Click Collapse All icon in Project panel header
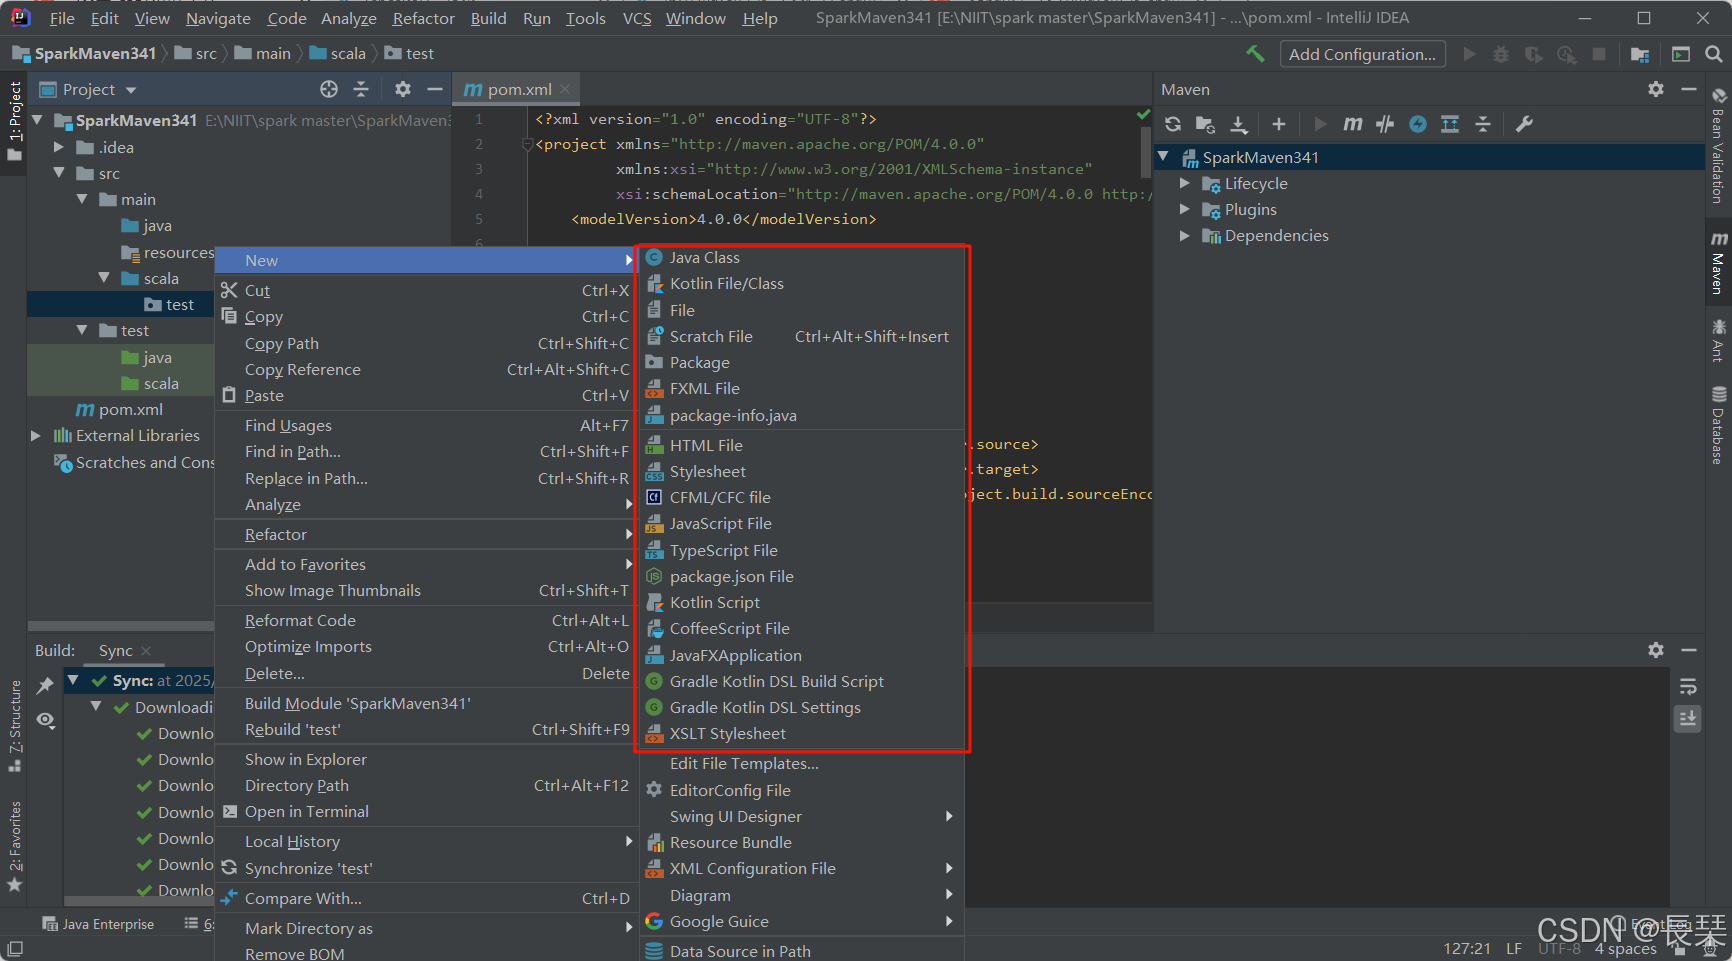Viewport: 1732px width, 961px height. click(361, 89)
